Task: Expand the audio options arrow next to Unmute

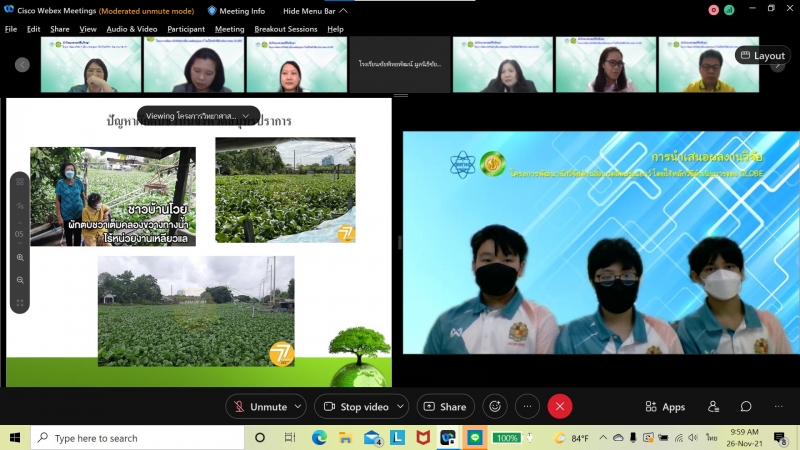Action: [299, 407]
